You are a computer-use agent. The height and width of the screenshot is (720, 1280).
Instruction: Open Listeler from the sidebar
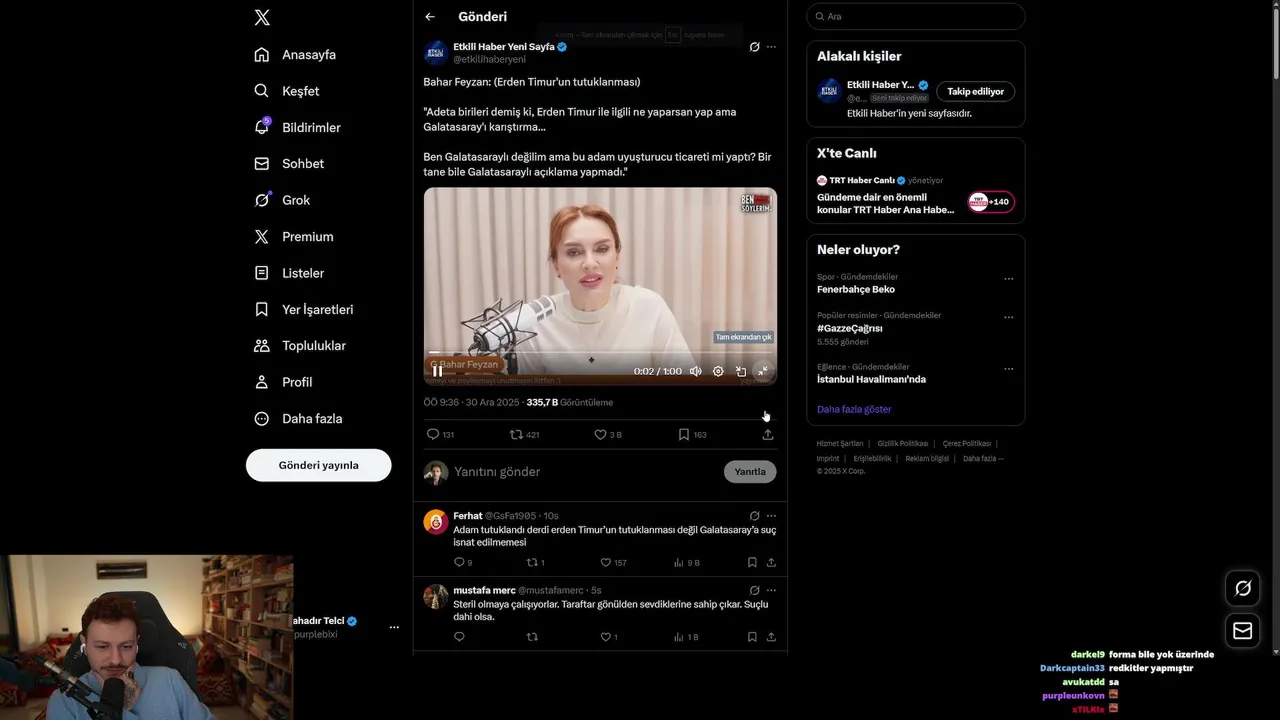tap(289, 273)
